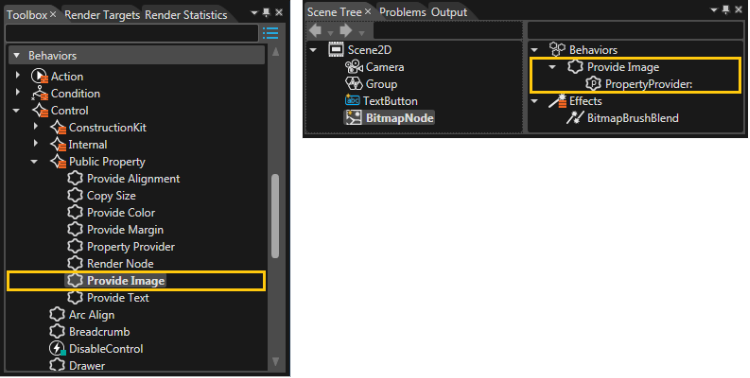
Task: Switch to the Render Targets tab
Action: pos(102,15)
